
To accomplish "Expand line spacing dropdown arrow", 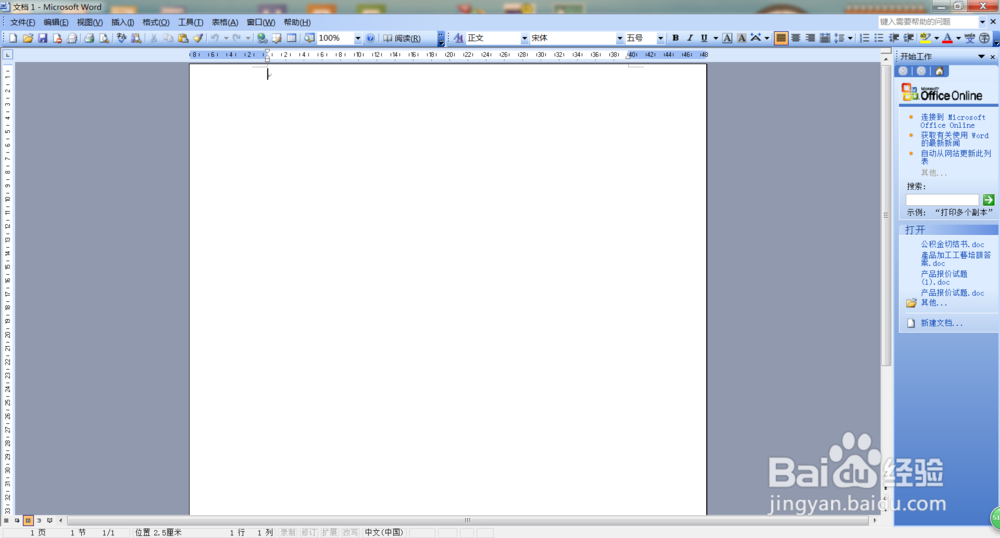I will coord(850,38).
